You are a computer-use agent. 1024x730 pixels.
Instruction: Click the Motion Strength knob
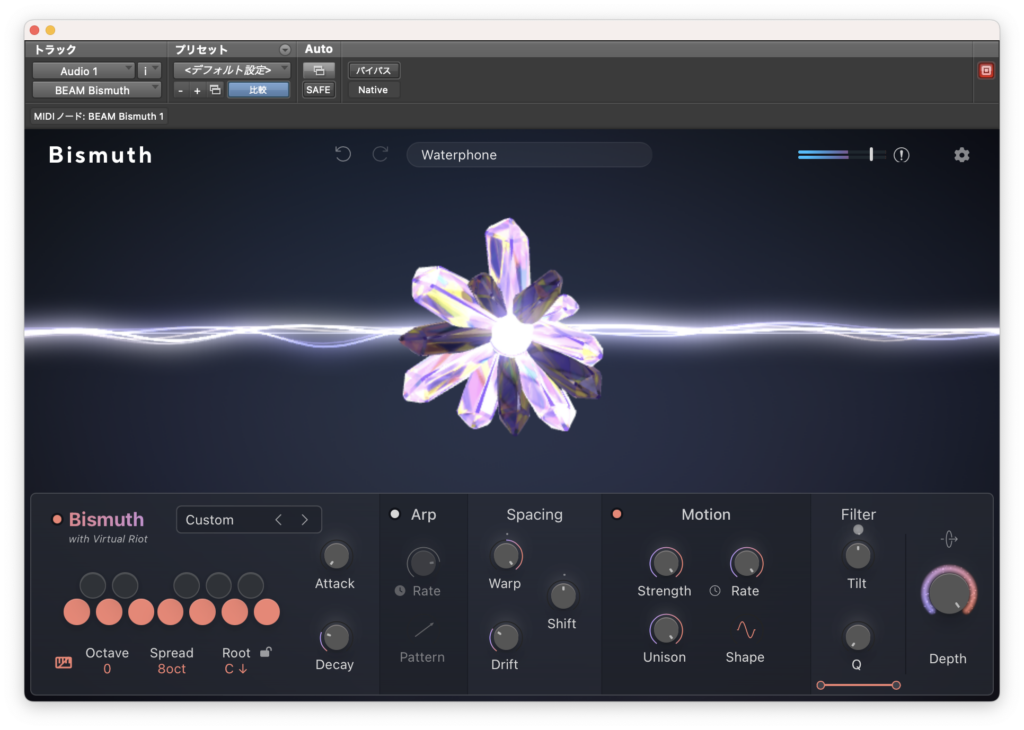coord(665,562)
